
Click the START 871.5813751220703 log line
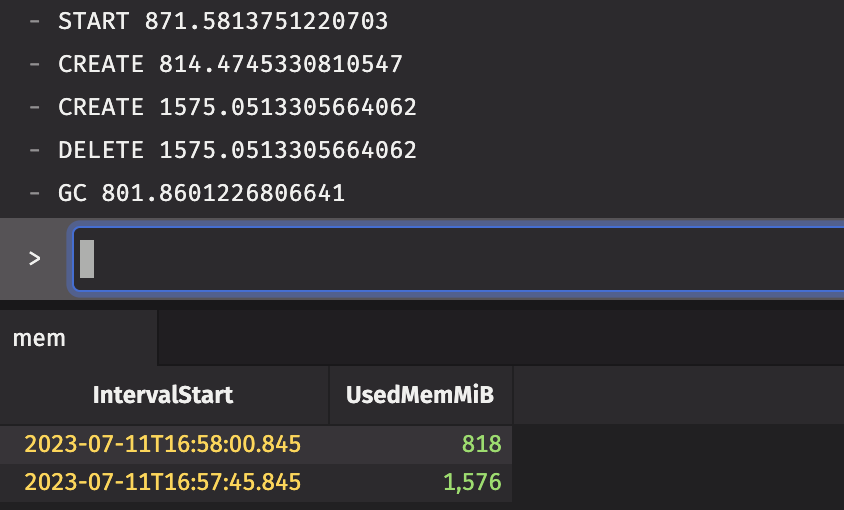click(x=223, y=21)
